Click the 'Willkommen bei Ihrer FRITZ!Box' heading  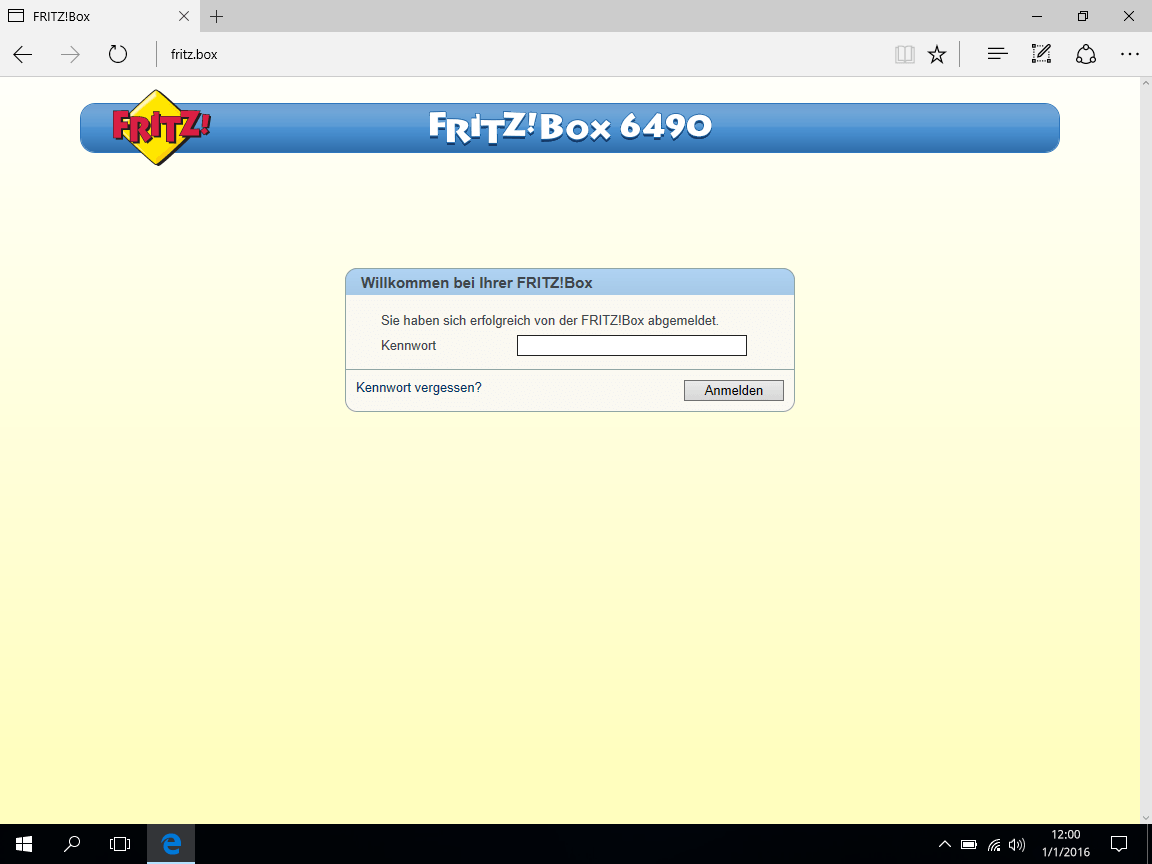tap(476, 283)
